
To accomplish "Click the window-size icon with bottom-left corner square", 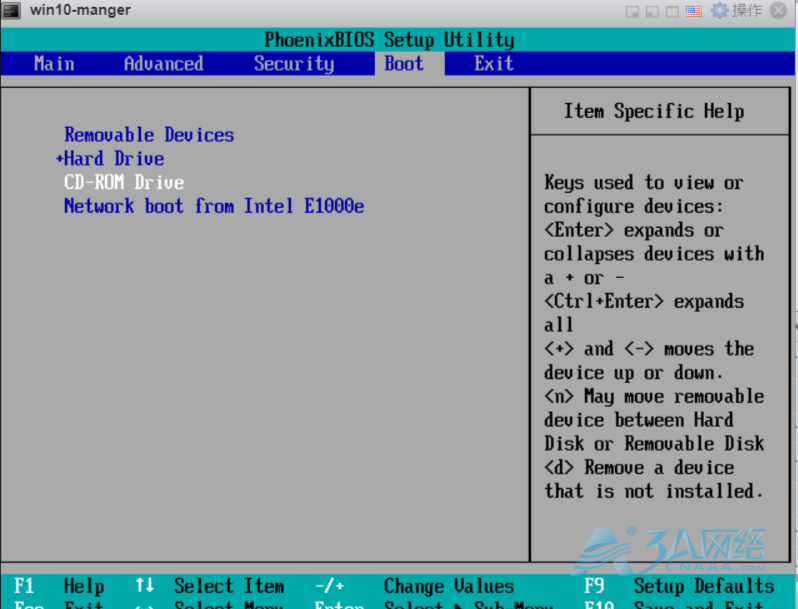I will pos(652,12).
